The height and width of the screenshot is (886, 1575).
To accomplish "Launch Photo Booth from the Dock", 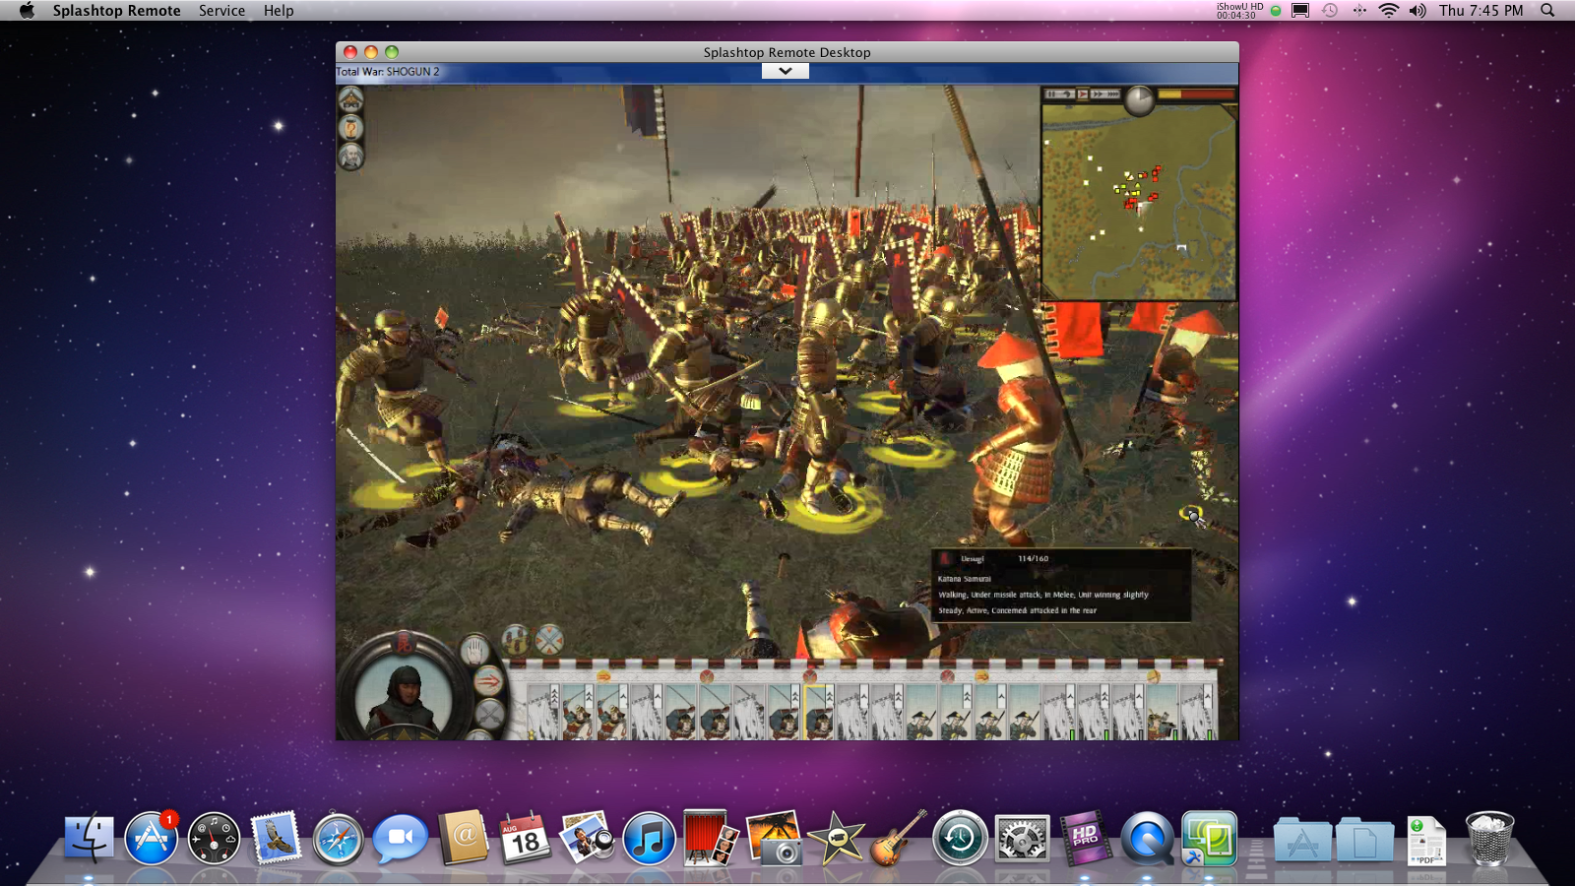I will 710,837.
